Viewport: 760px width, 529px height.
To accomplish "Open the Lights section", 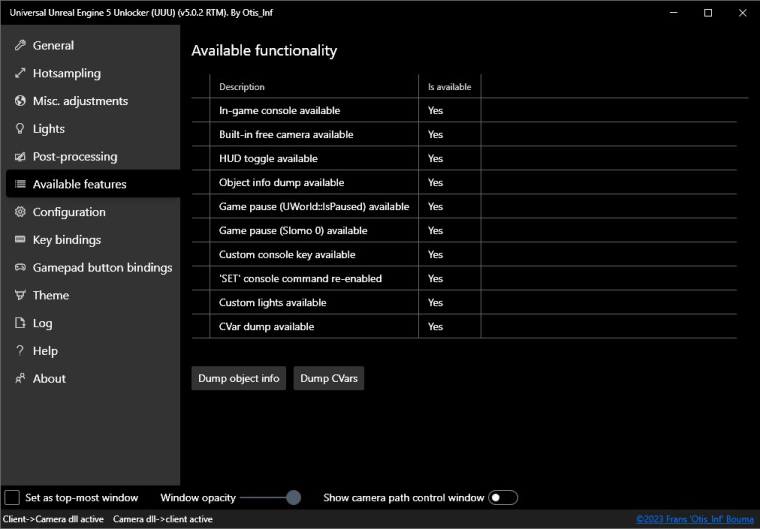I will pyautogui.click(x=93, y=128).
